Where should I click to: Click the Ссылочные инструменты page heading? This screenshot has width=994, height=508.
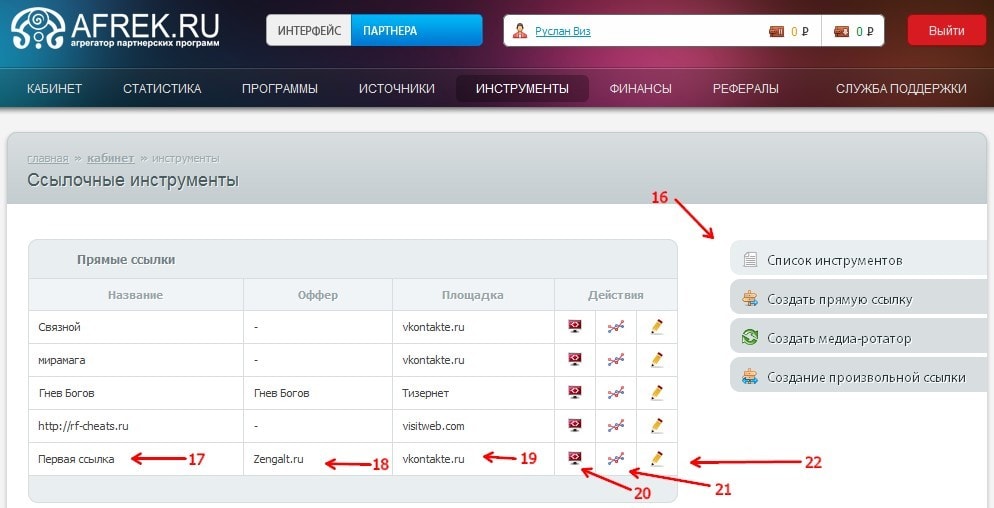pos(133,180)
